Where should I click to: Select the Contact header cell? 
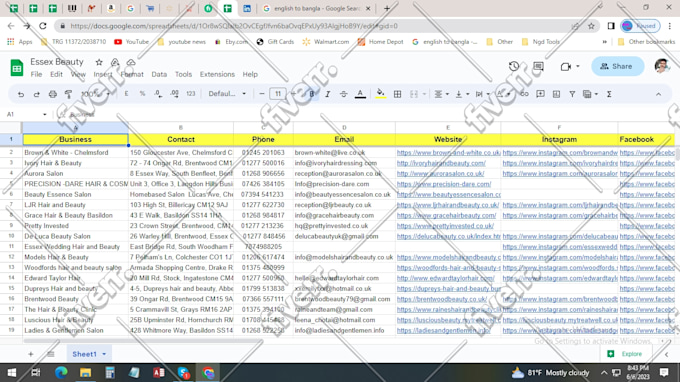tap(181, 139)
